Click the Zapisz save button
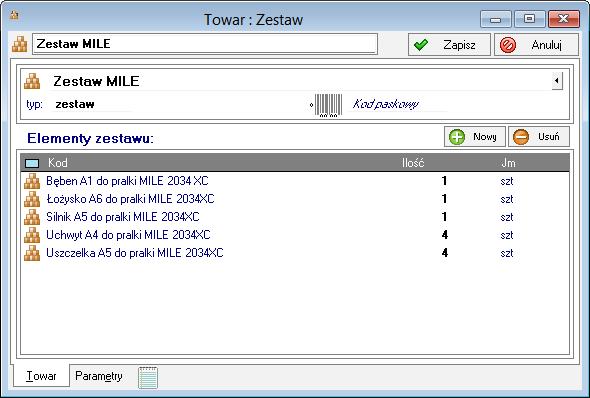Screen dimensions: 590x398 point(449,45)
